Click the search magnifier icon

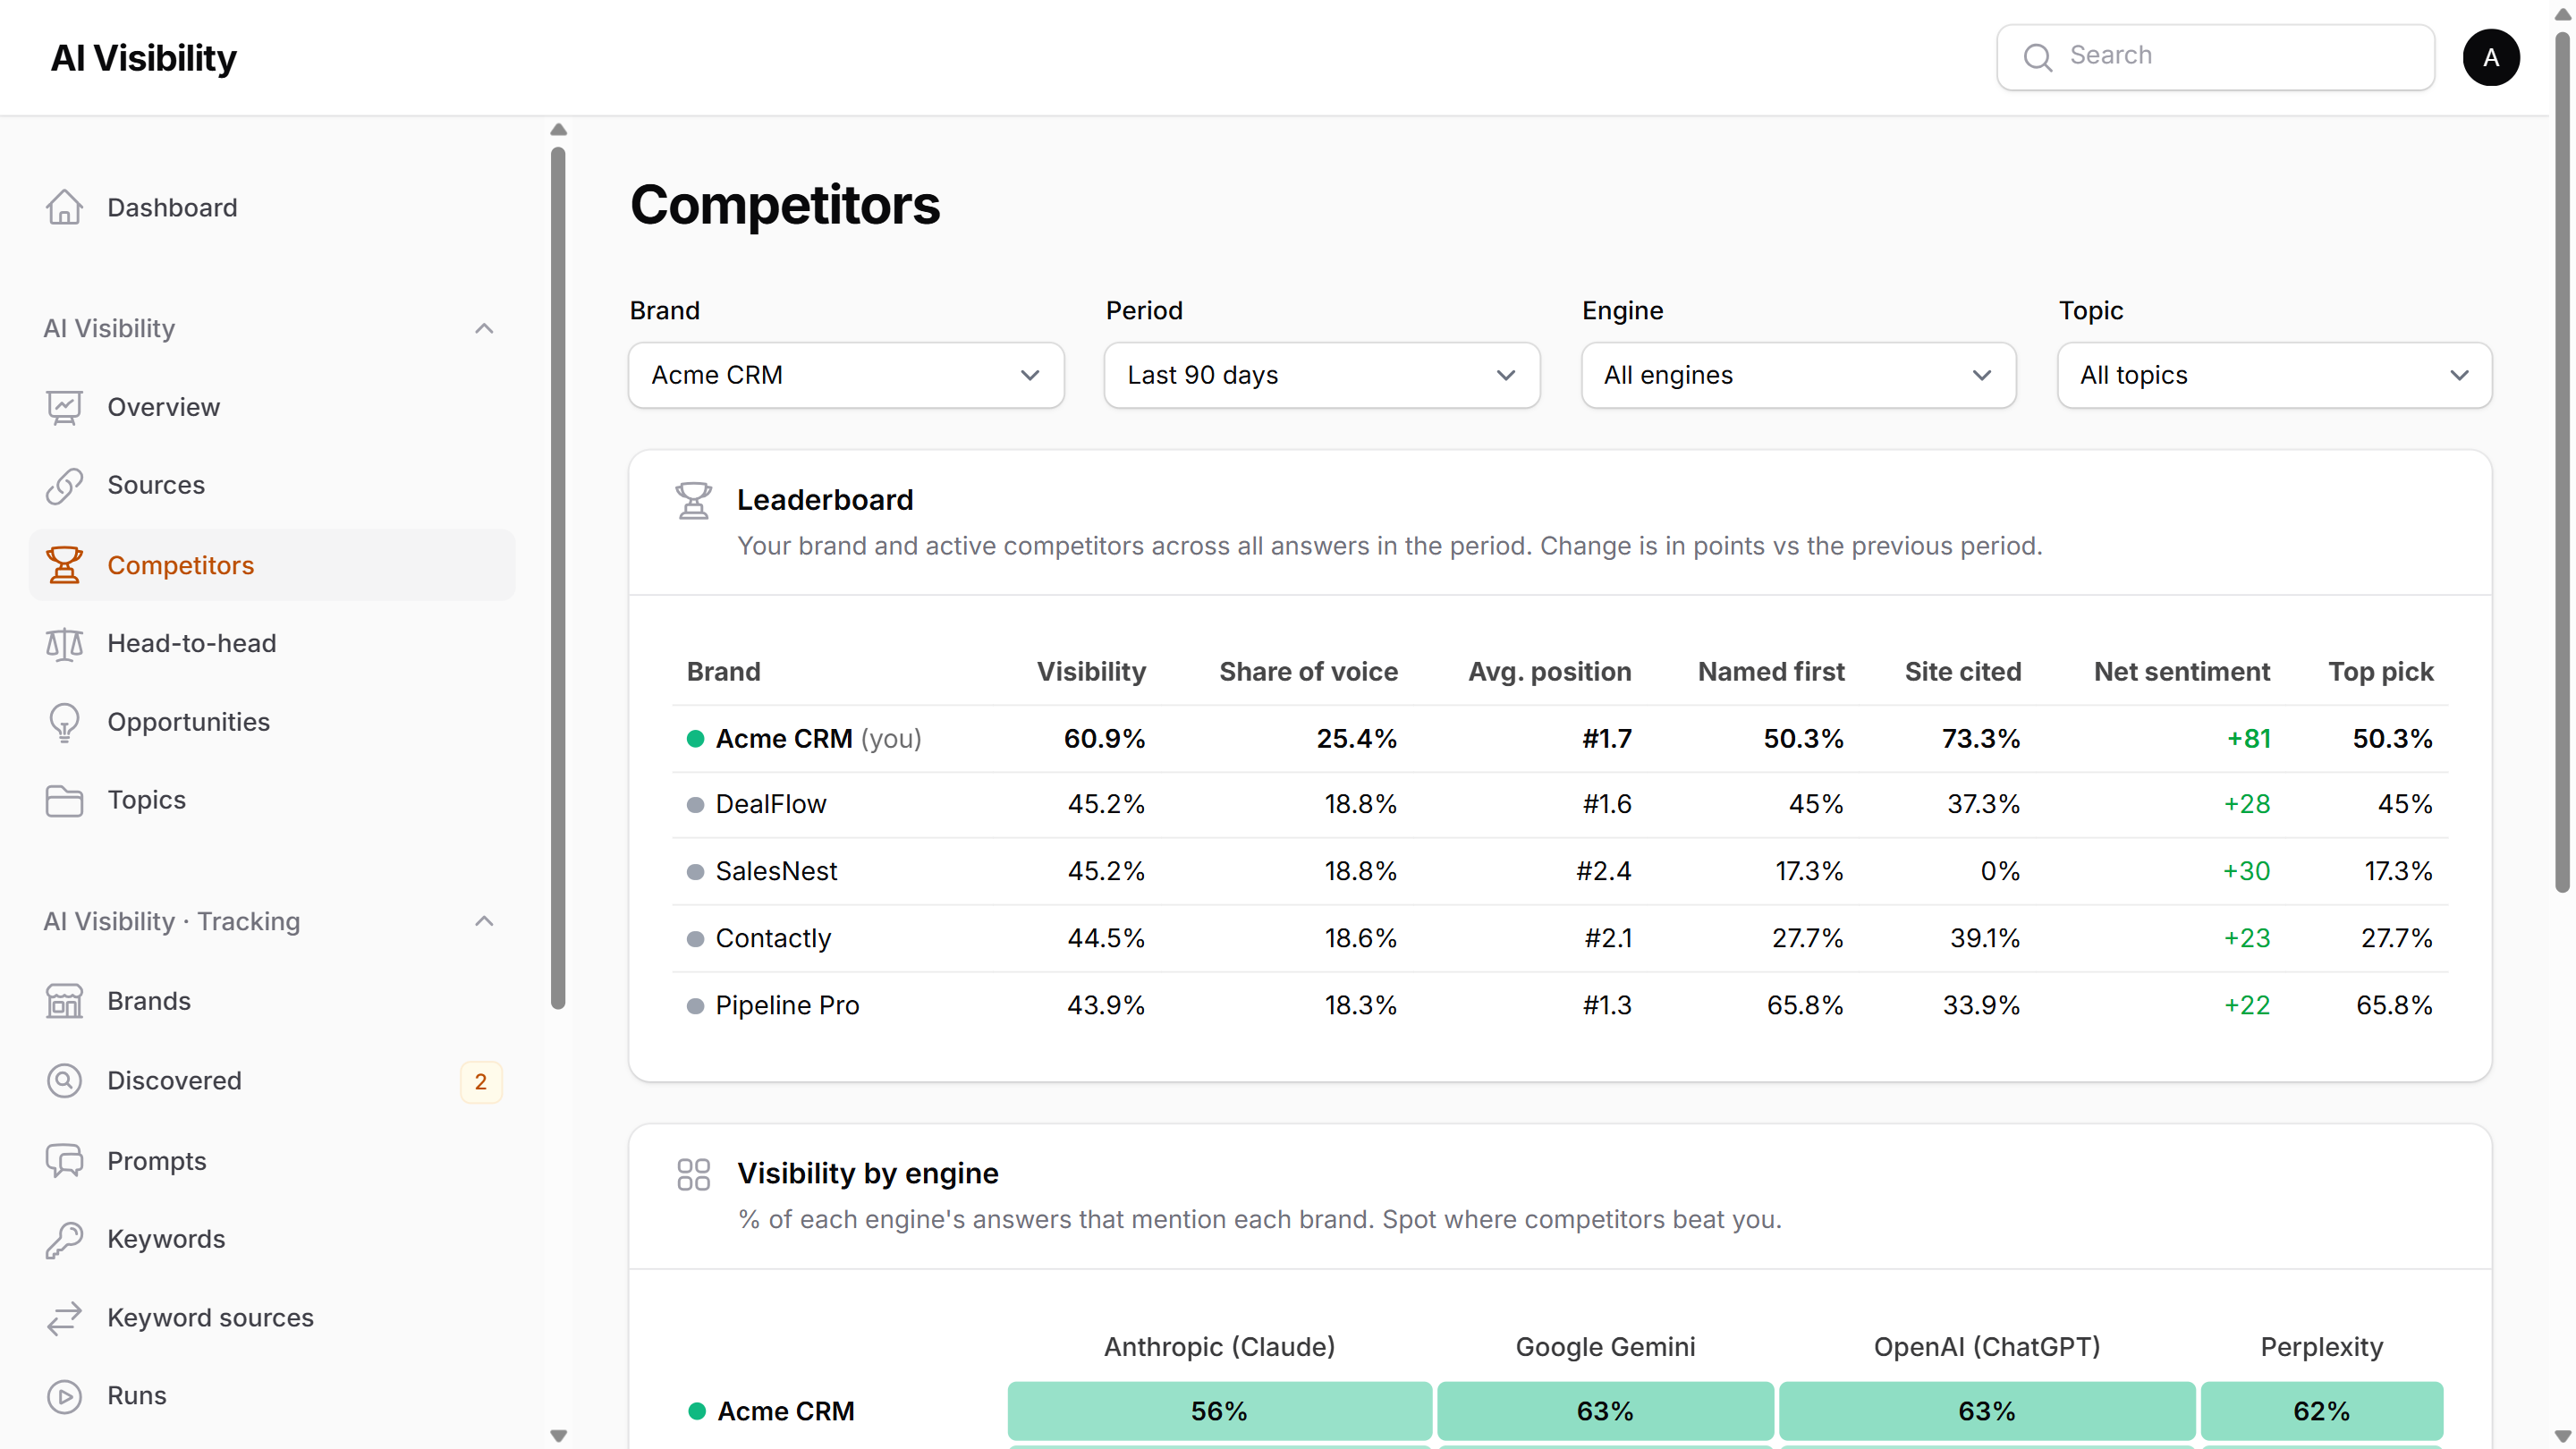pos(2038,57)
